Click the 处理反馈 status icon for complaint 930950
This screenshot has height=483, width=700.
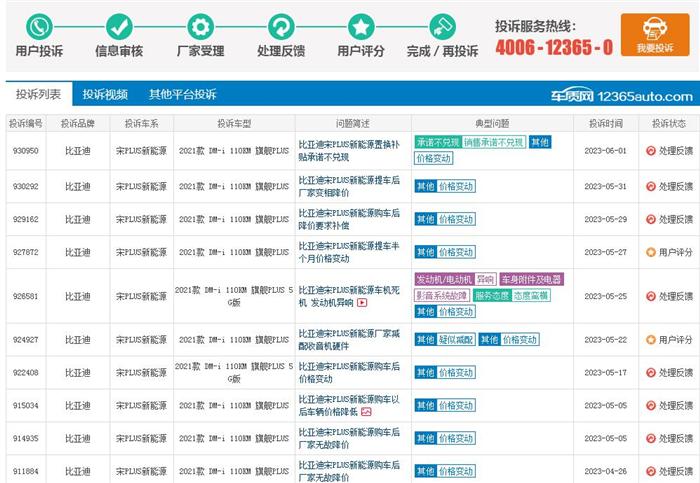pos(651,151)
